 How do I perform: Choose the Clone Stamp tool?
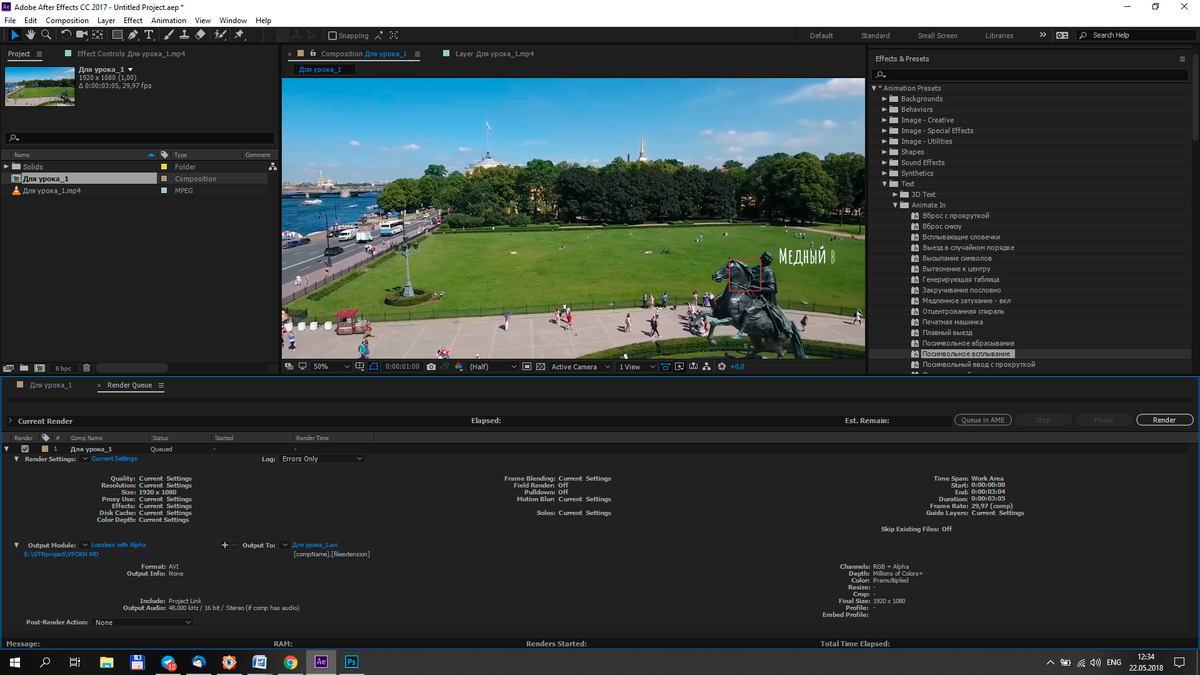(184, 35)
